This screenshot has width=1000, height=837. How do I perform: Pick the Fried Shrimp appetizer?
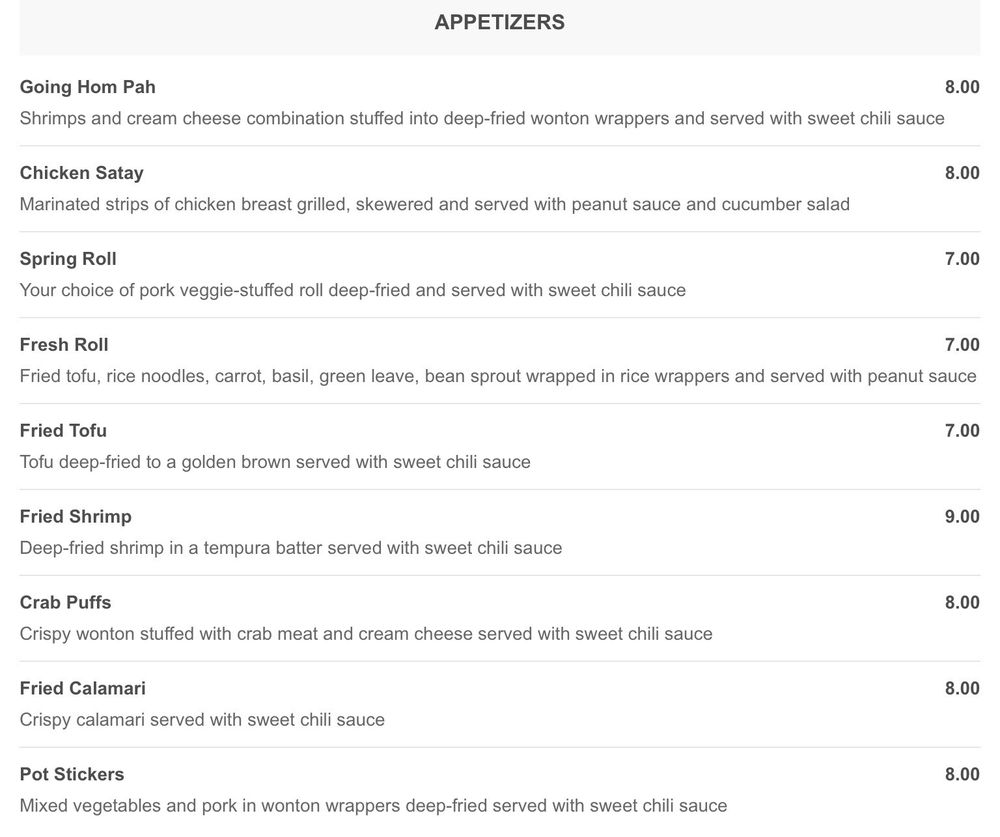[76, 517]
